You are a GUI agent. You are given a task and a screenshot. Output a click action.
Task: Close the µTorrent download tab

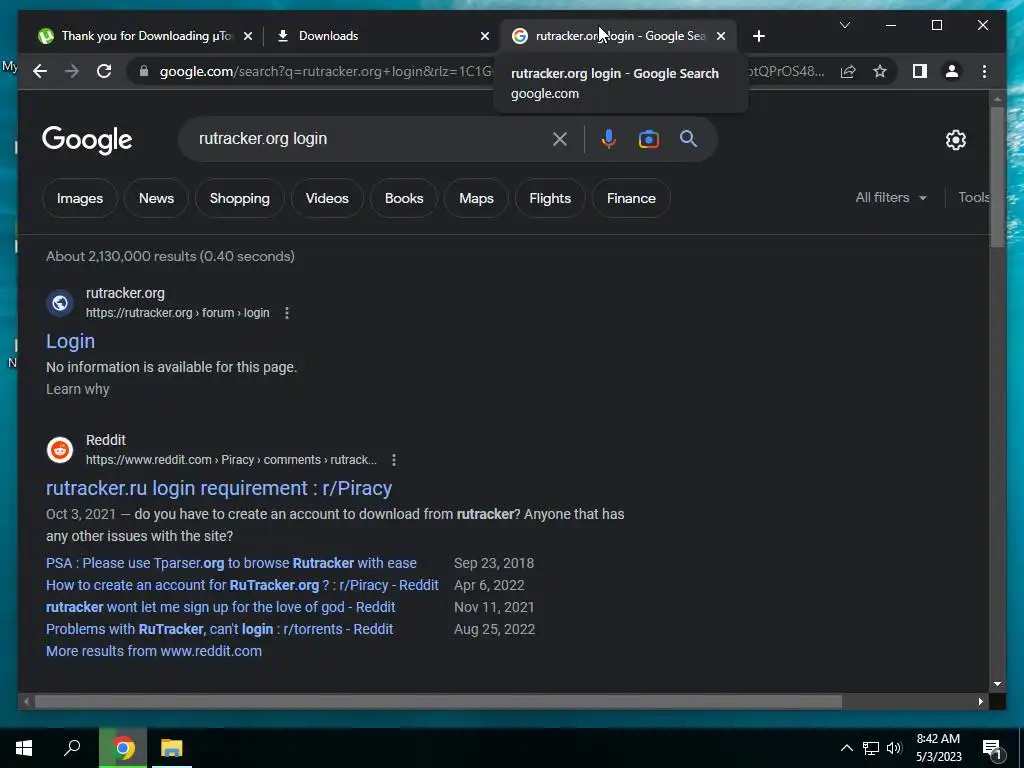tap(248, 36)
